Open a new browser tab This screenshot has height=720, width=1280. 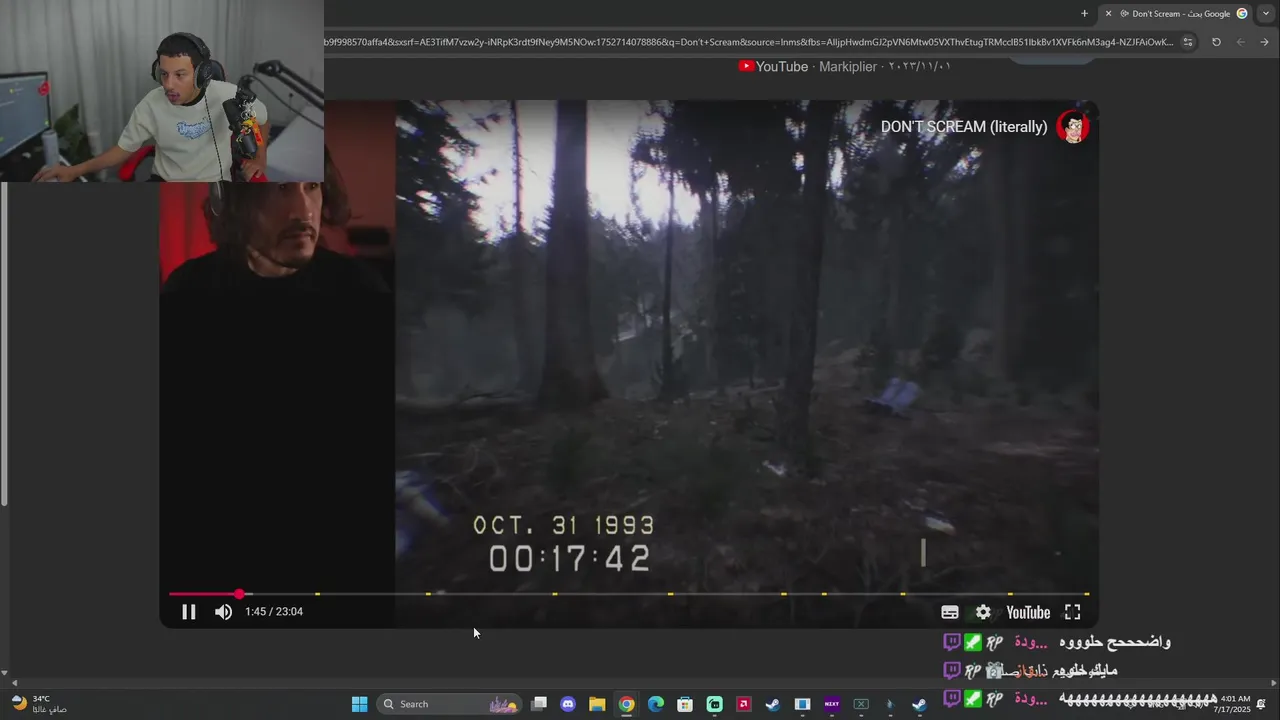[1084, 13]
